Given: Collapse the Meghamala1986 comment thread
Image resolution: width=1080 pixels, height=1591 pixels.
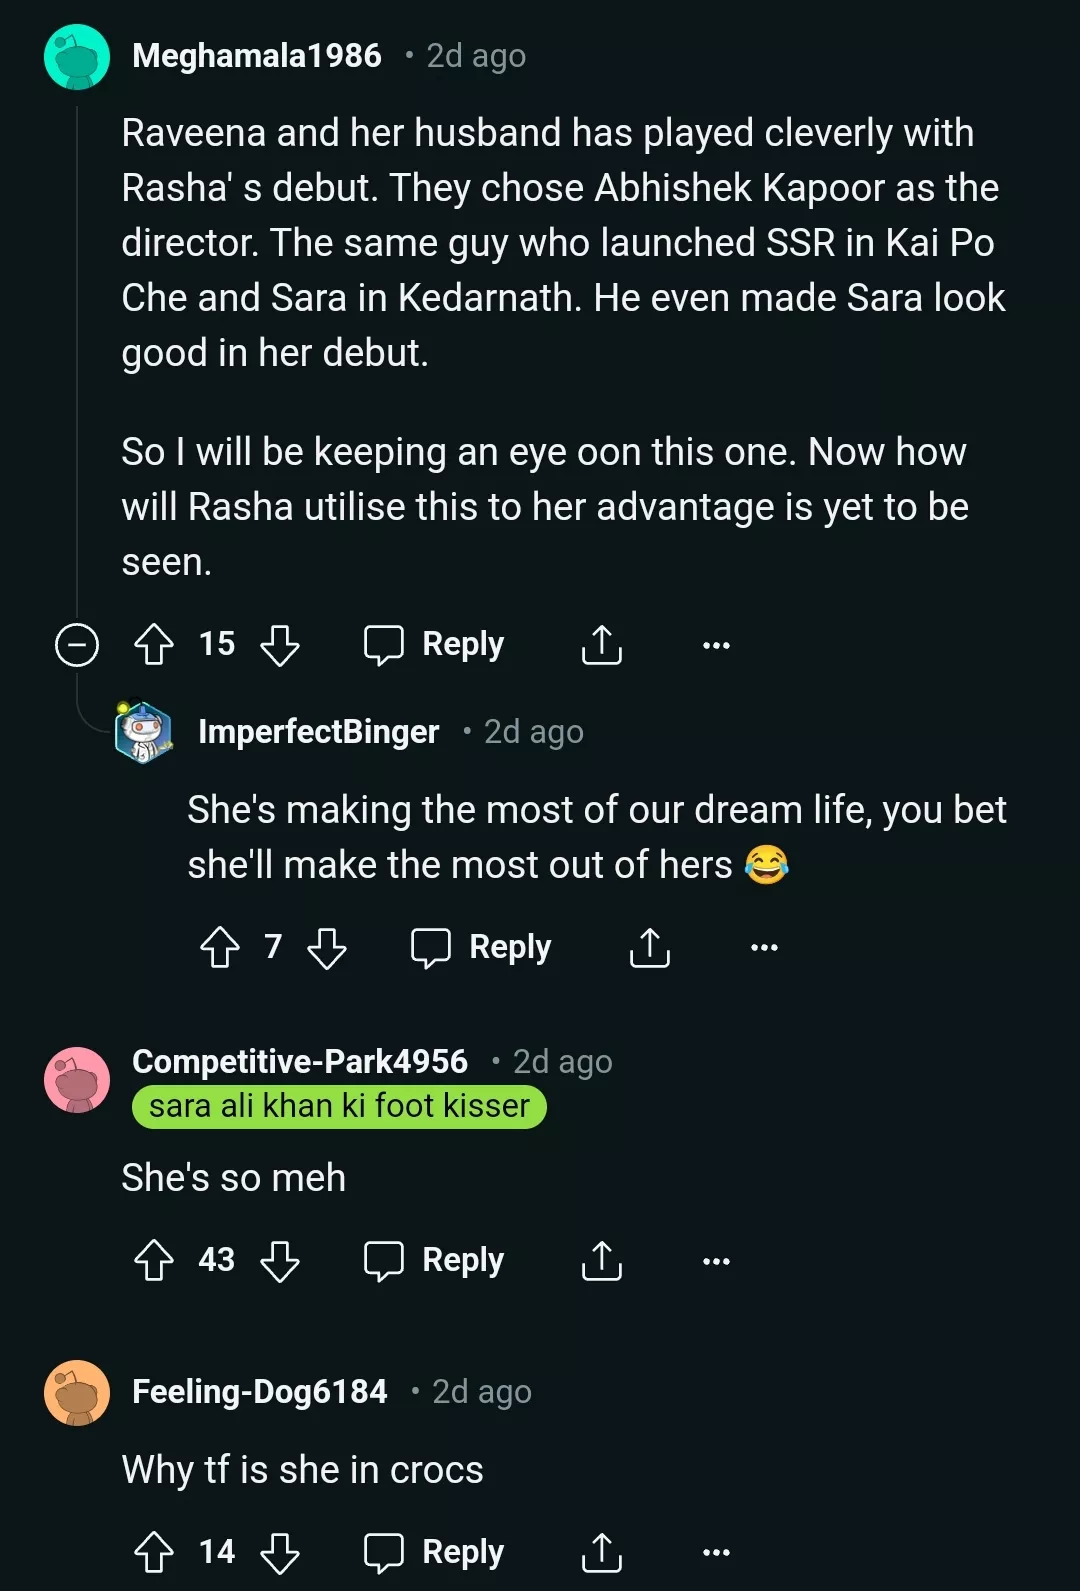Looking at the screenshot, I should coord(77,645).
